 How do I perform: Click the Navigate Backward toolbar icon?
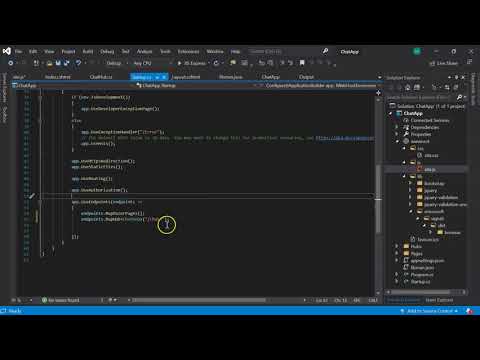click(11, 63)
